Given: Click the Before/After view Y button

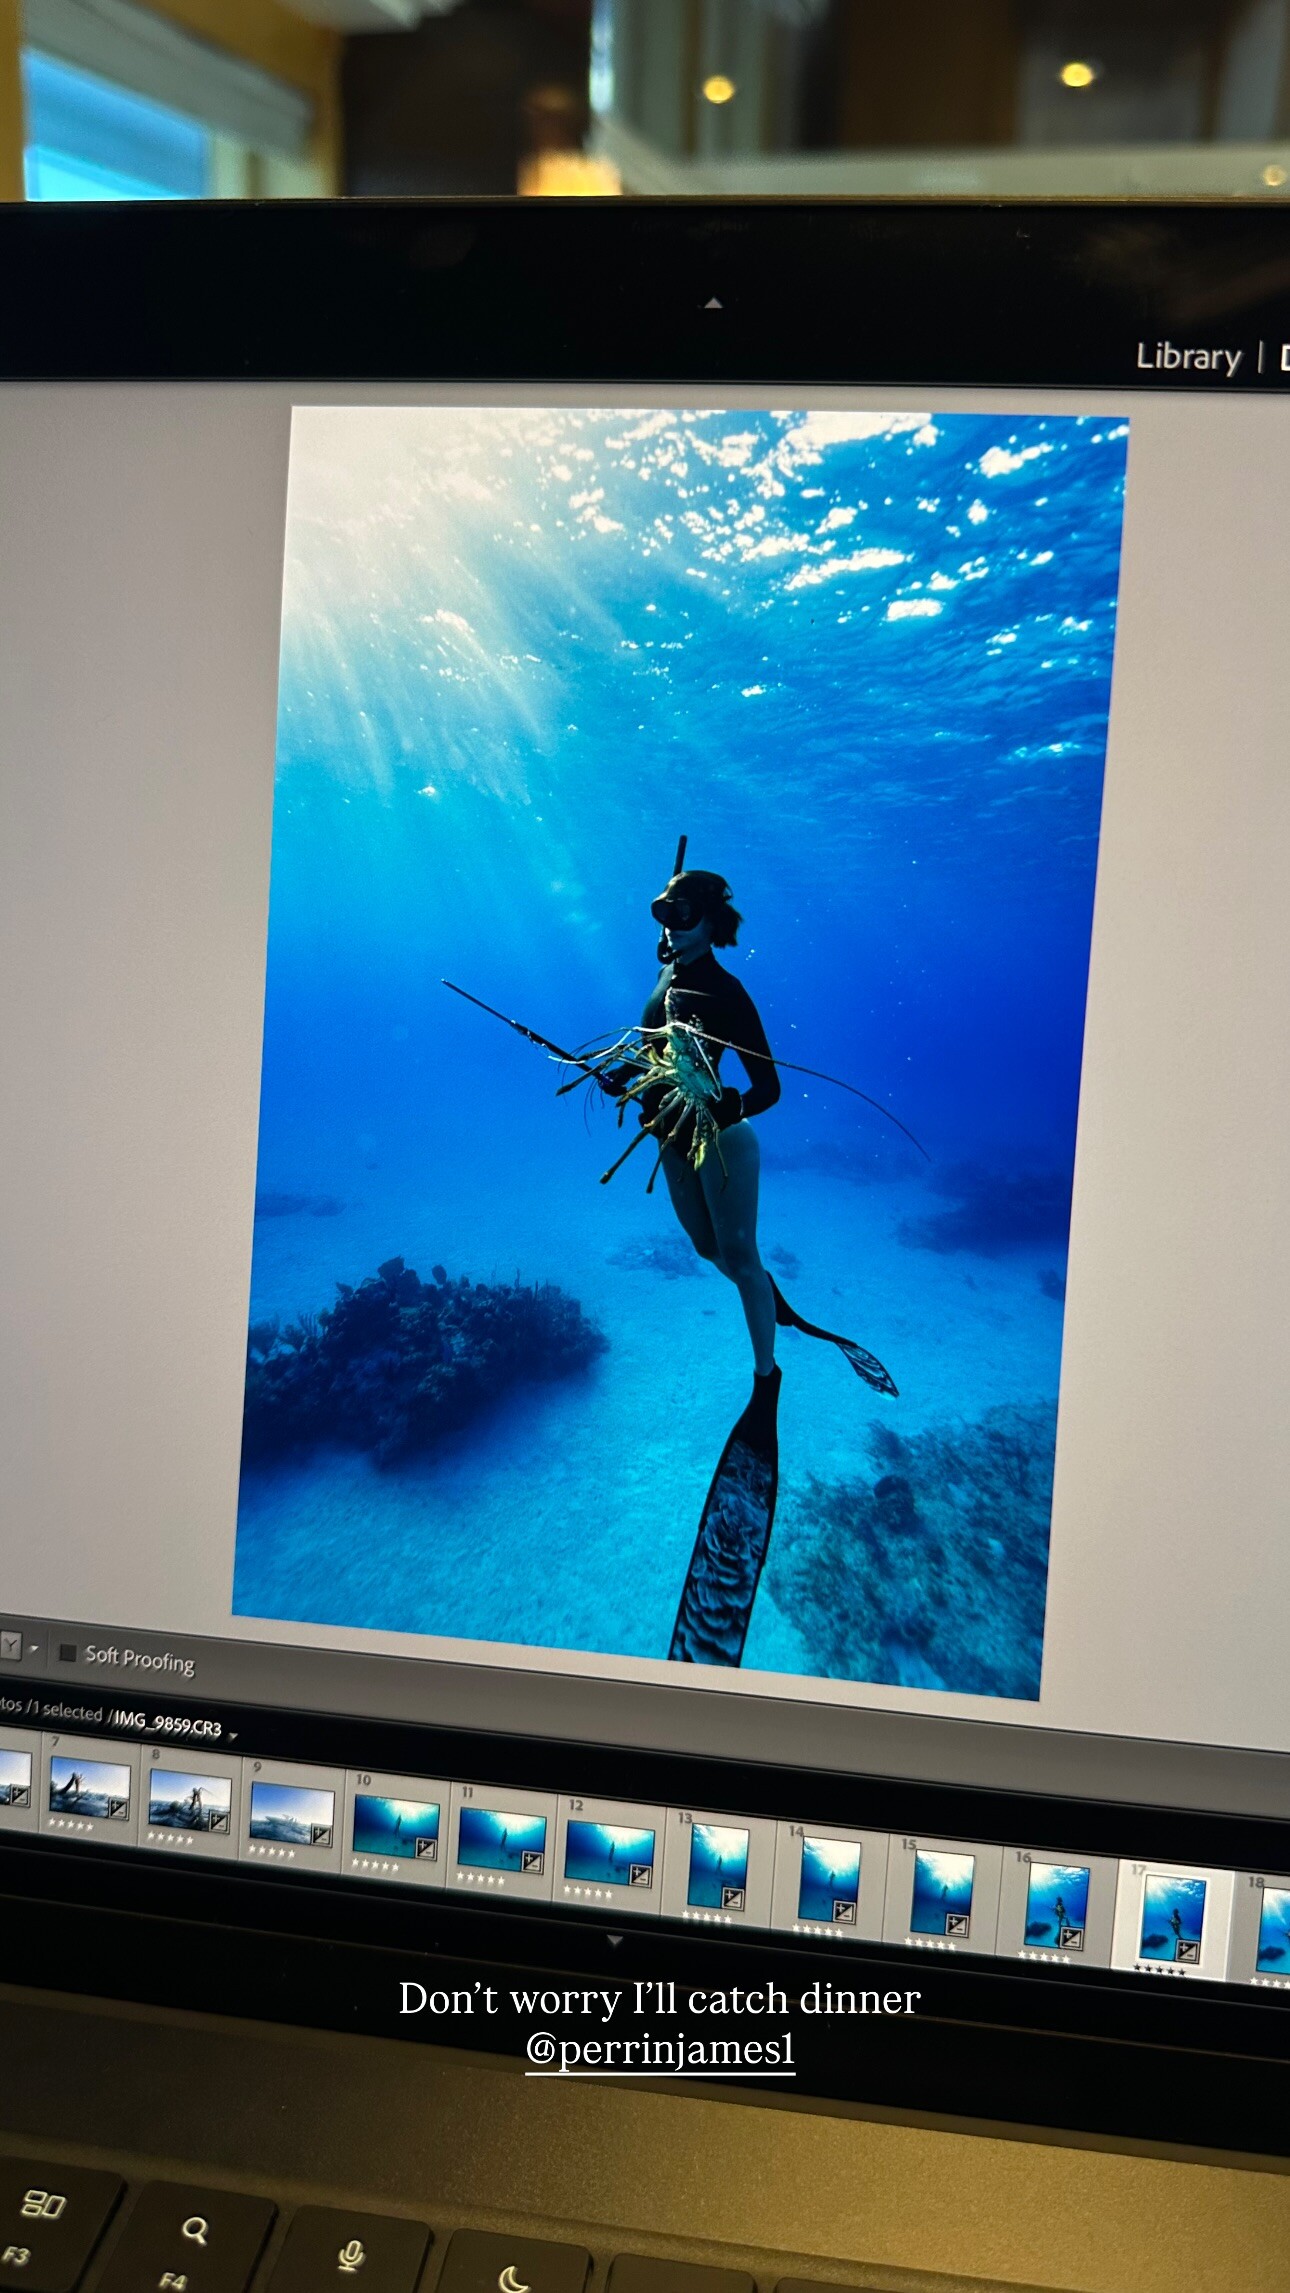Looking at the screenshot, I should pos(10,1646).
